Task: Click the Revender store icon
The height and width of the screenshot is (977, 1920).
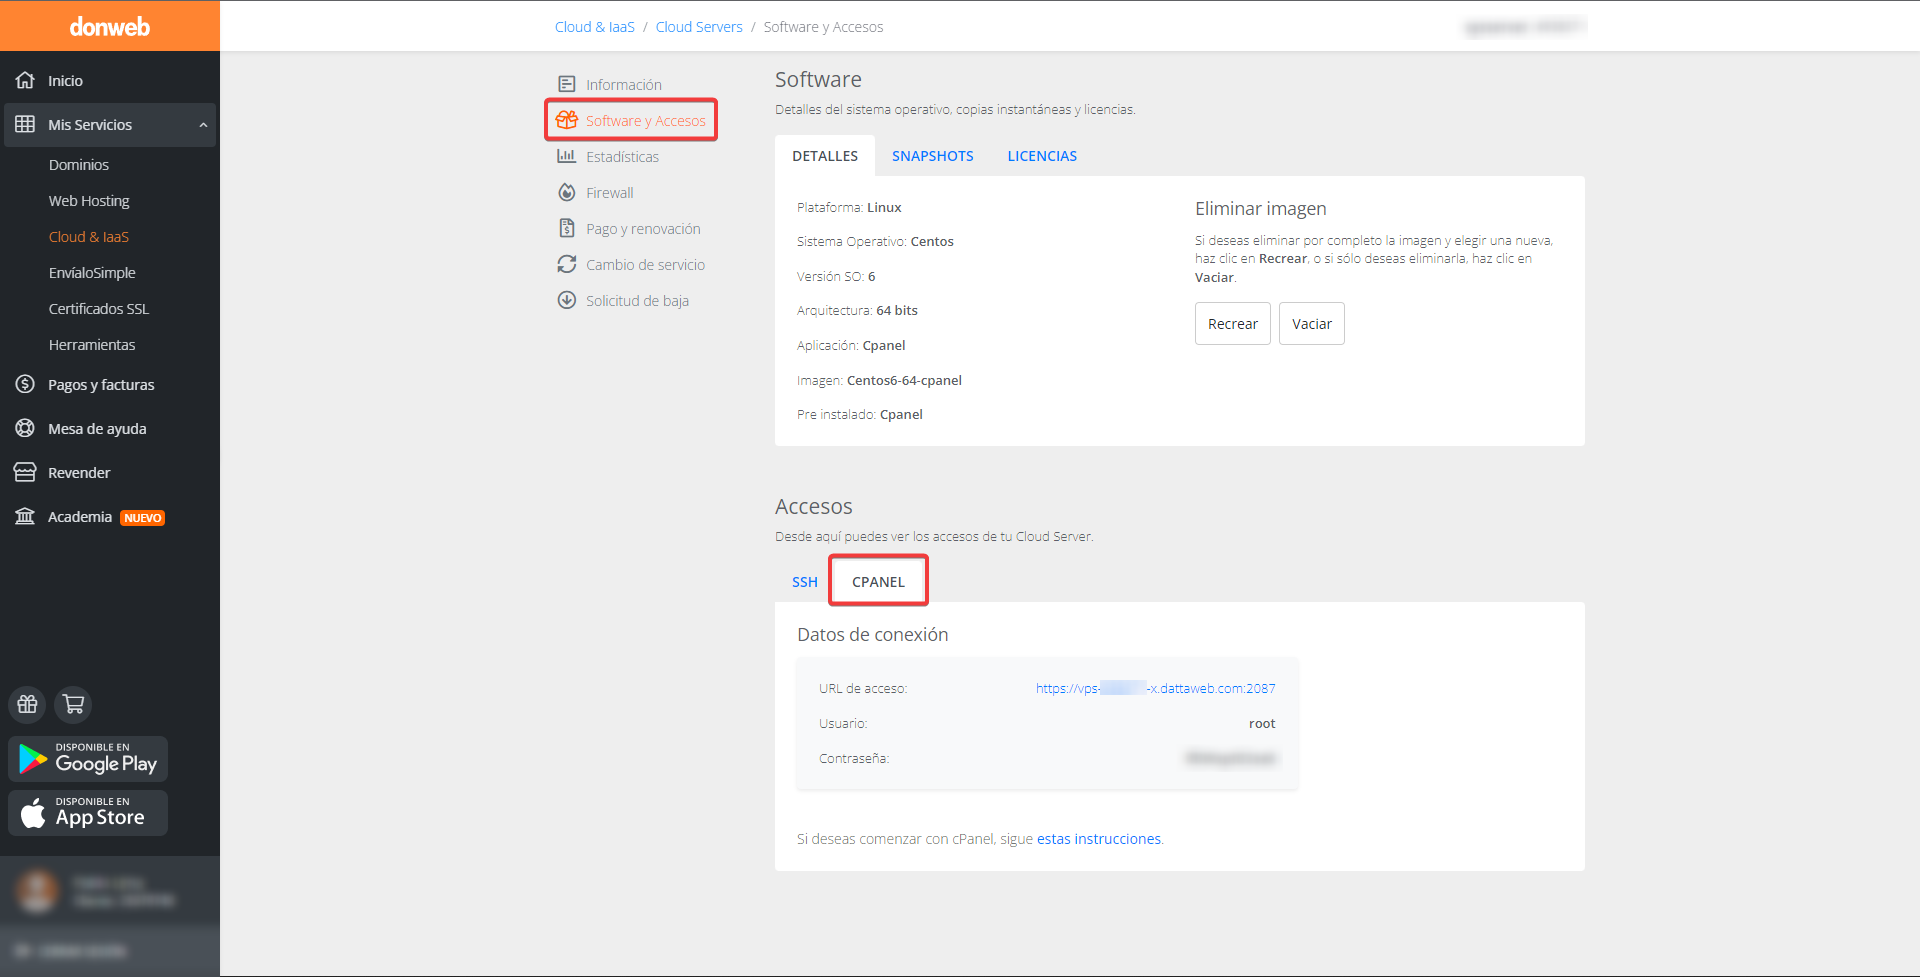Action: (x=25, y=472)
